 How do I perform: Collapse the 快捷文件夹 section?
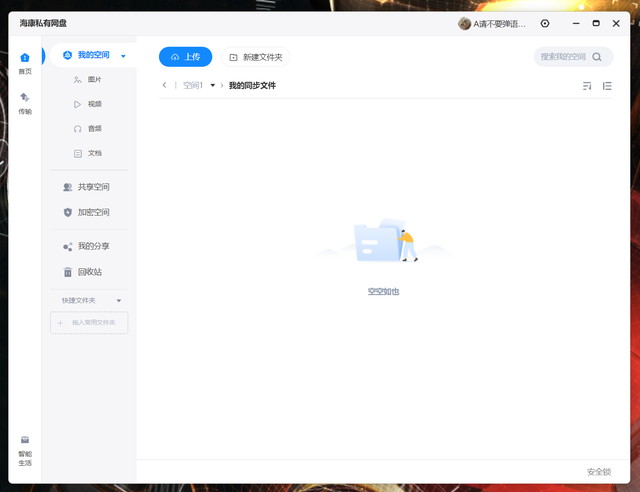pos(119,301)
